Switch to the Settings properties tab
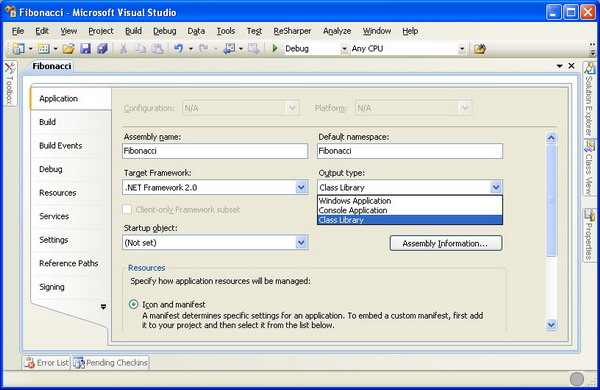Viewport: 600px width, 390px height. coord(71,240)
